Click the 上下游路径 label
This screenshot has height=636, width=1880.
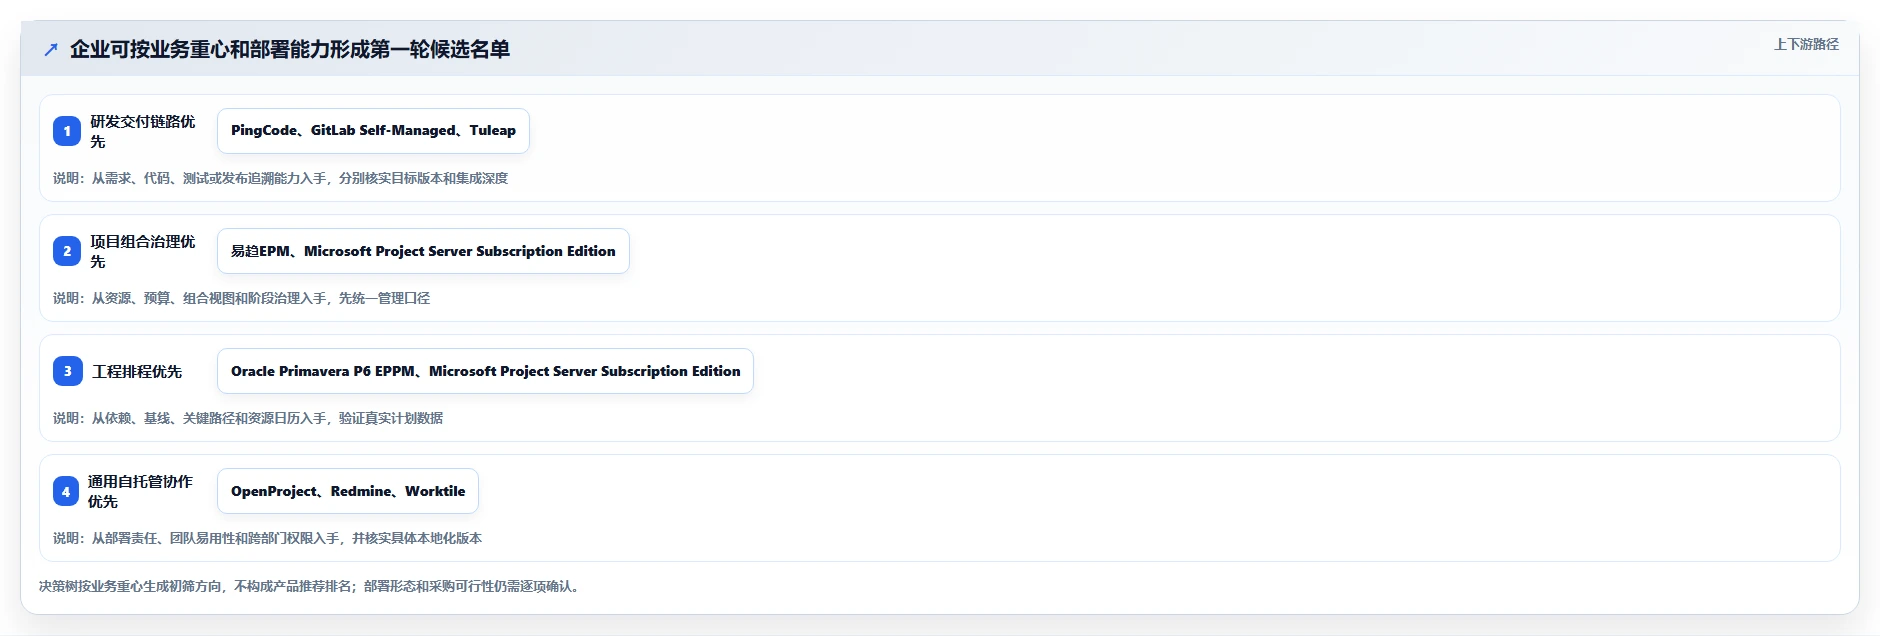[x=1806, y=44]
